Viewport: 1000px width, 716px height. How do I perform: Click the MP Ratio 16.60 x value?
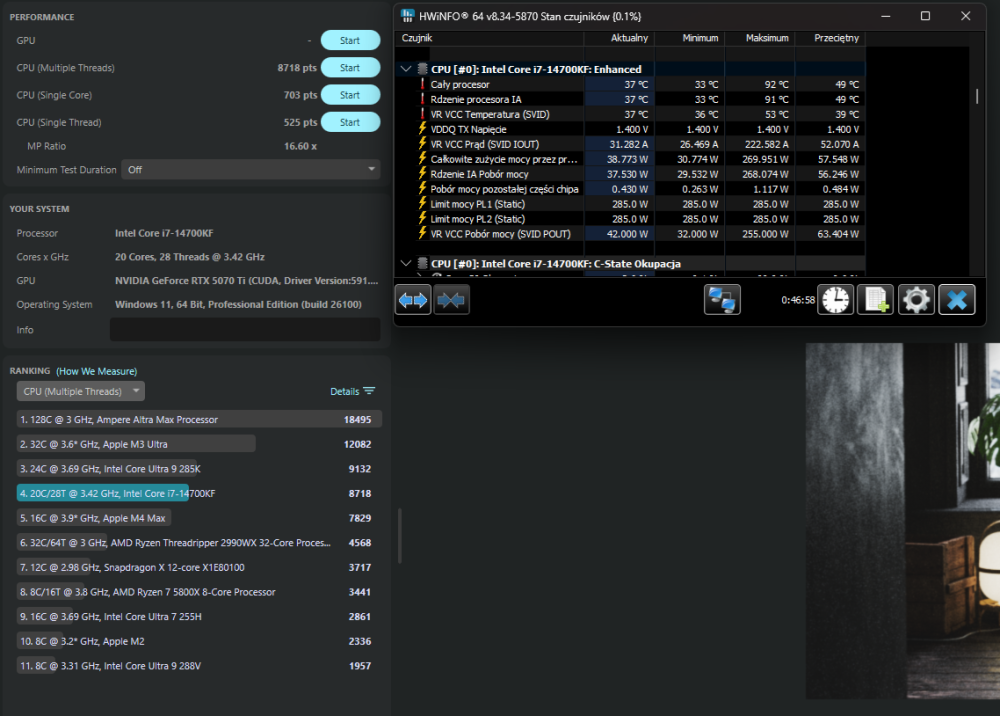tap(300, 146)
